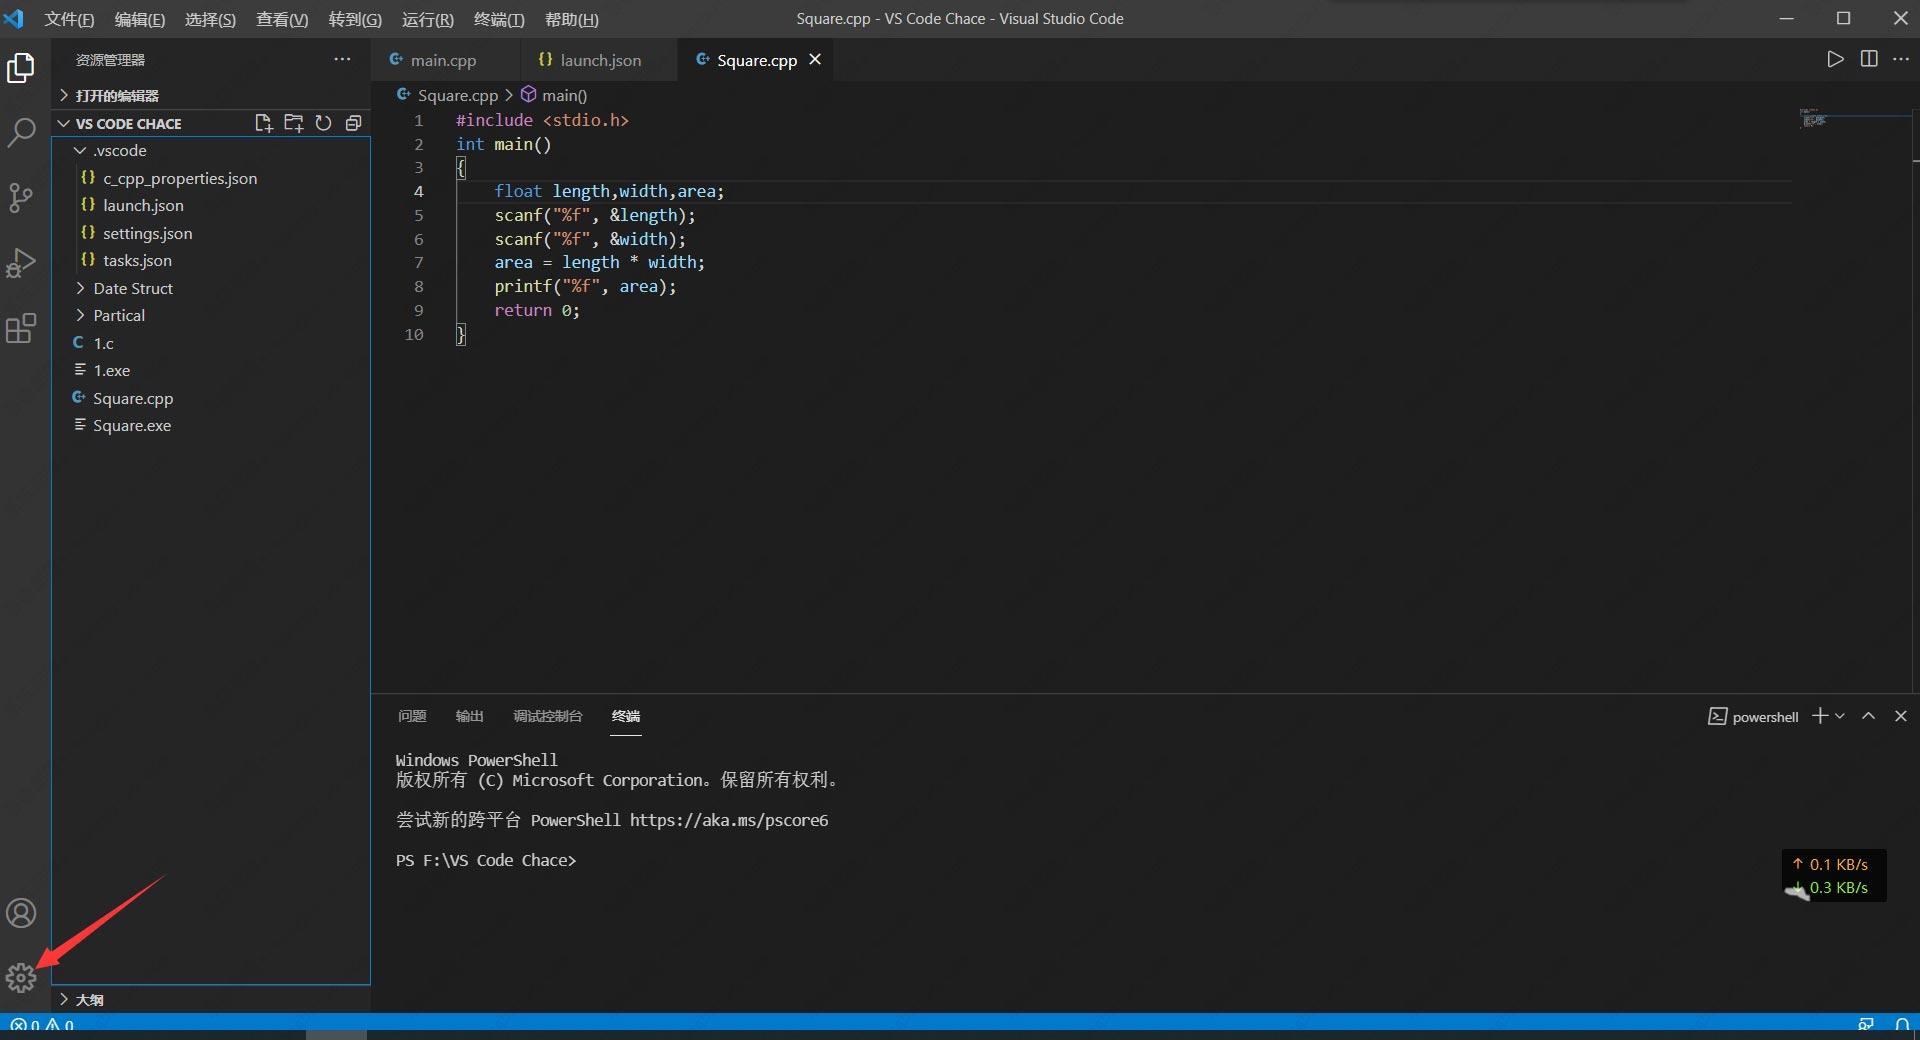This screenshot has height=1040, width=1920.
Task: Open the new terminal profile dropdown
Action: click(1840, 716)
